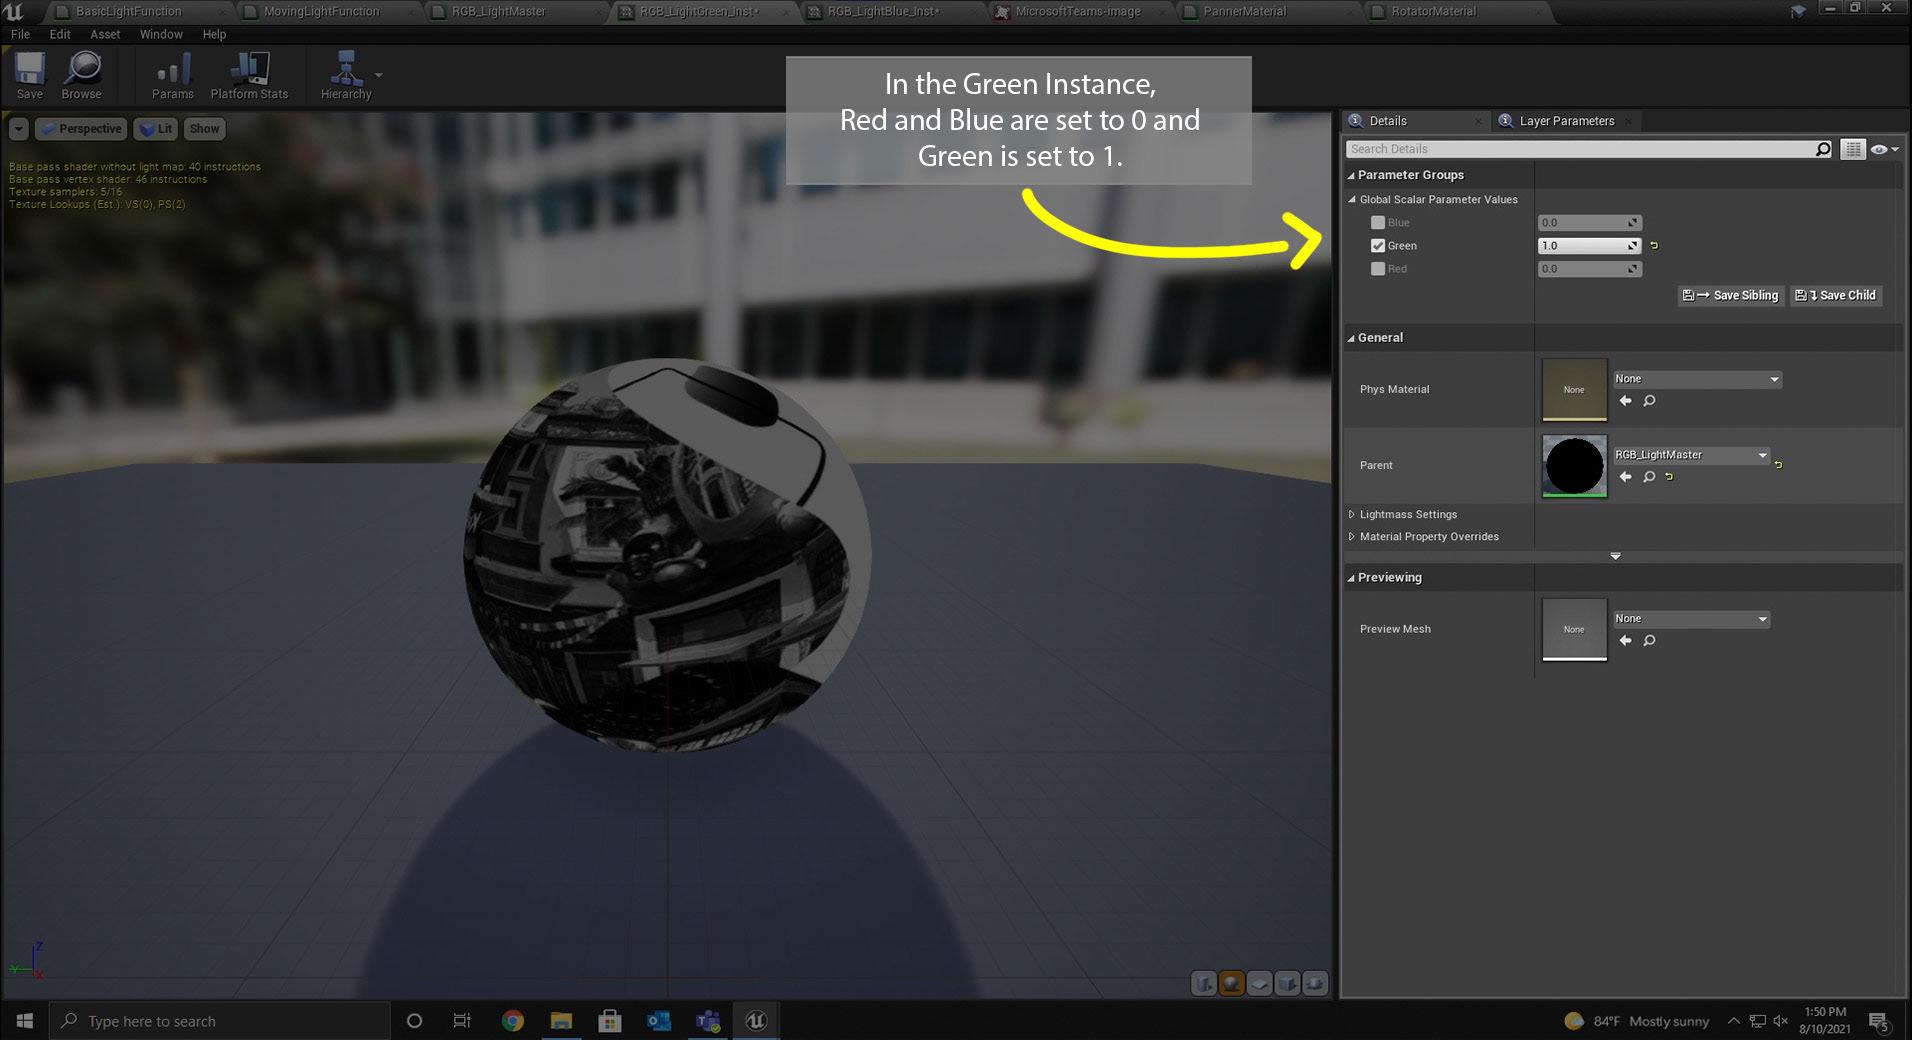Screen dimensions: 1912x1040
Task: Show advanced General properties arrow
Action: click(x=1615, y=556)
